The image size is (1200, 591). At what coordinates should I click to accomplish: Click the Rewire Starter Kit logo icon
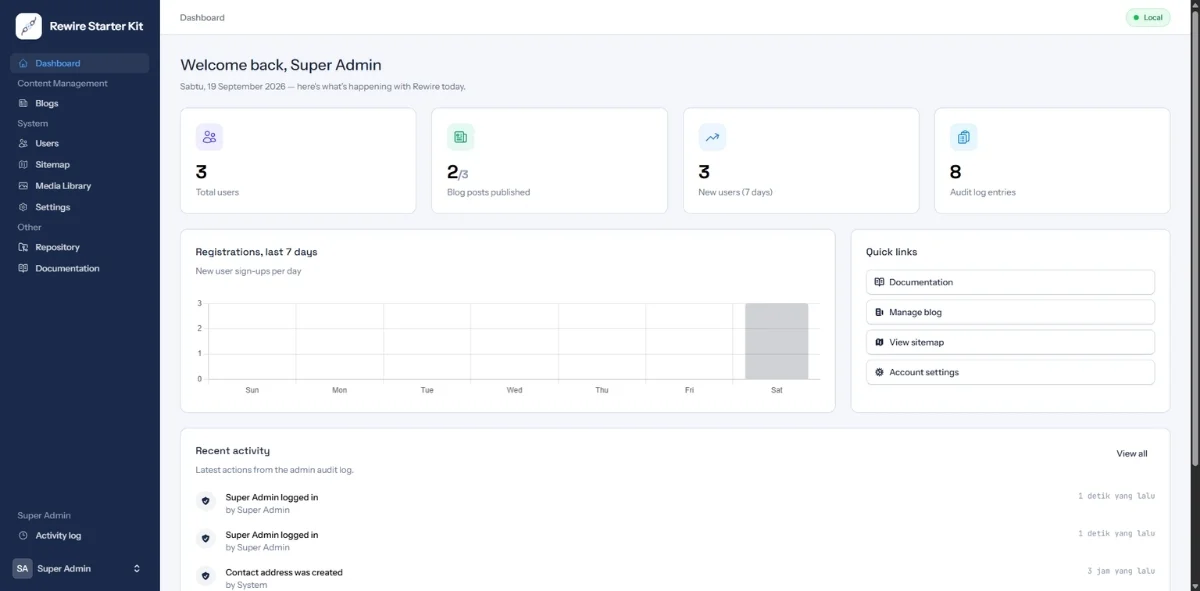[x=29, y=26]
